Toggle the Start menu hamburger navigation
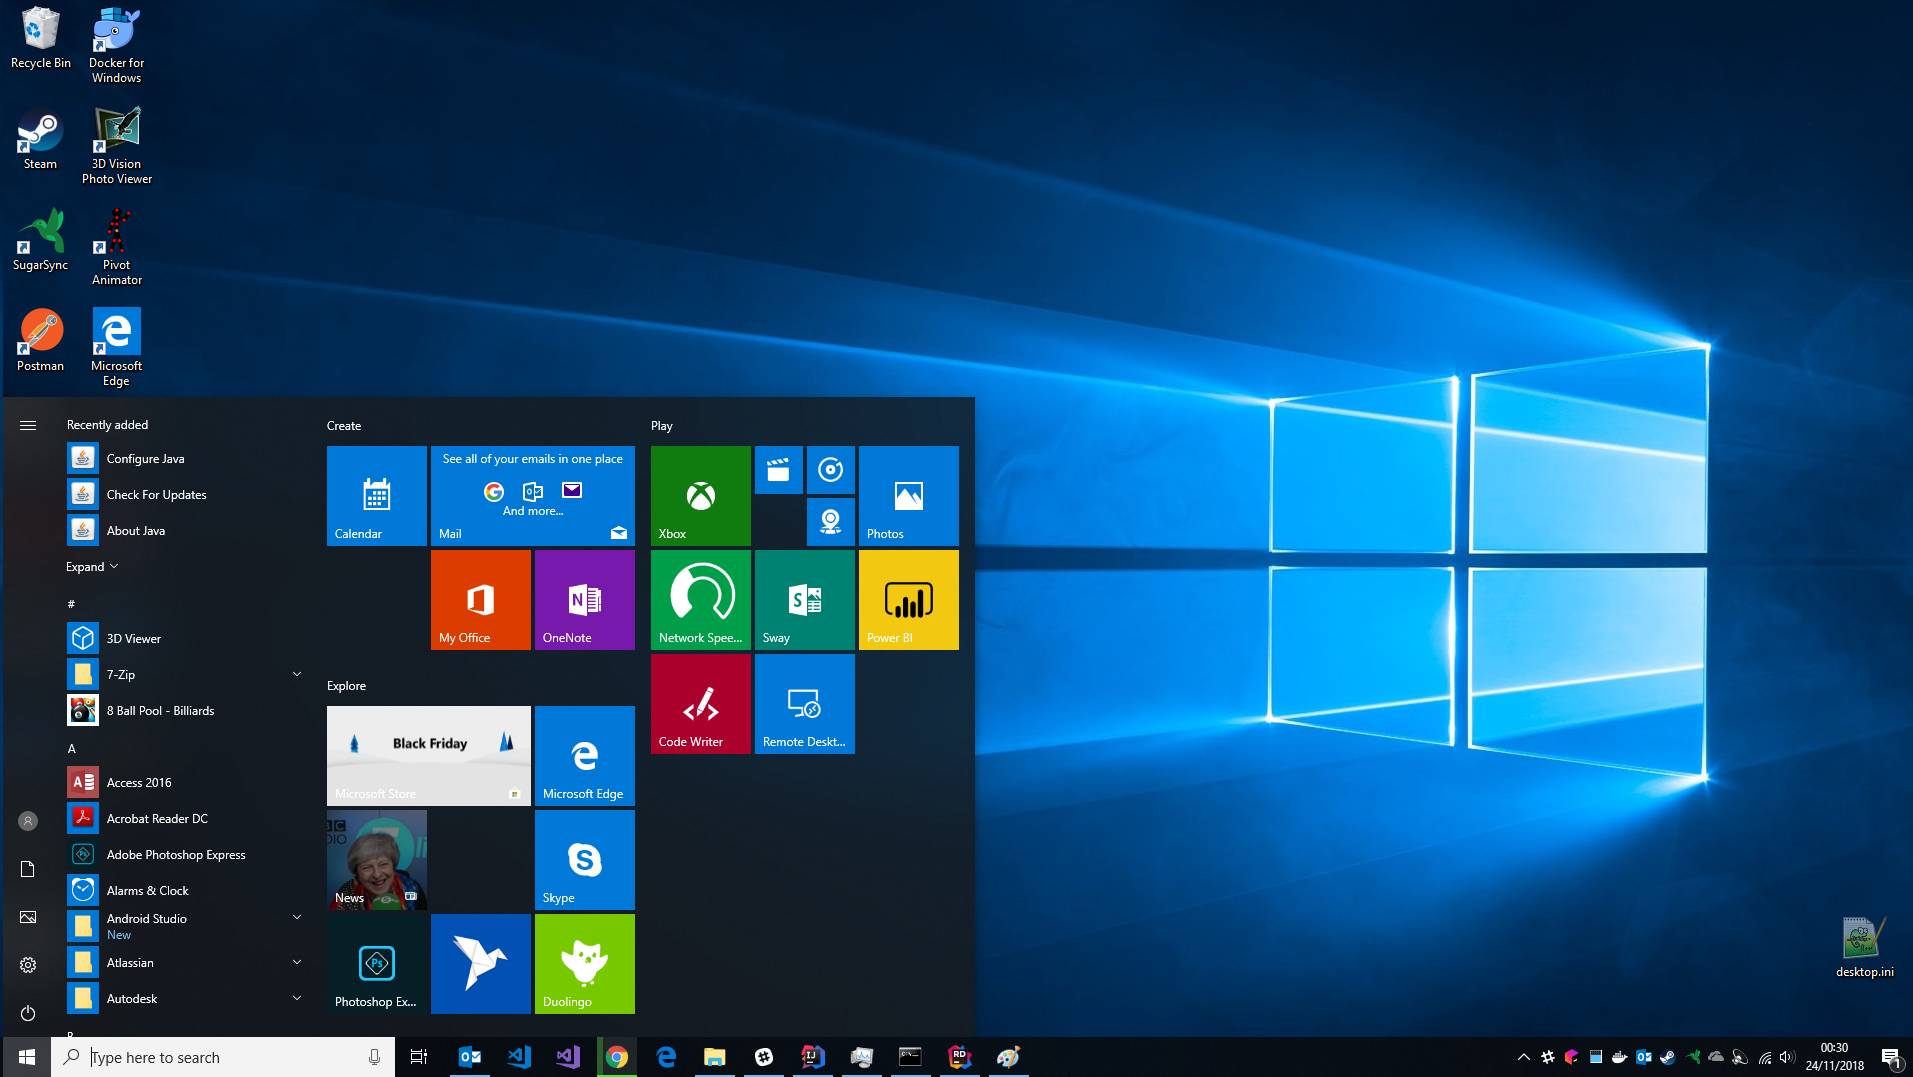The width and height of the screenshot is (1913, 1077). pos(28,426)
